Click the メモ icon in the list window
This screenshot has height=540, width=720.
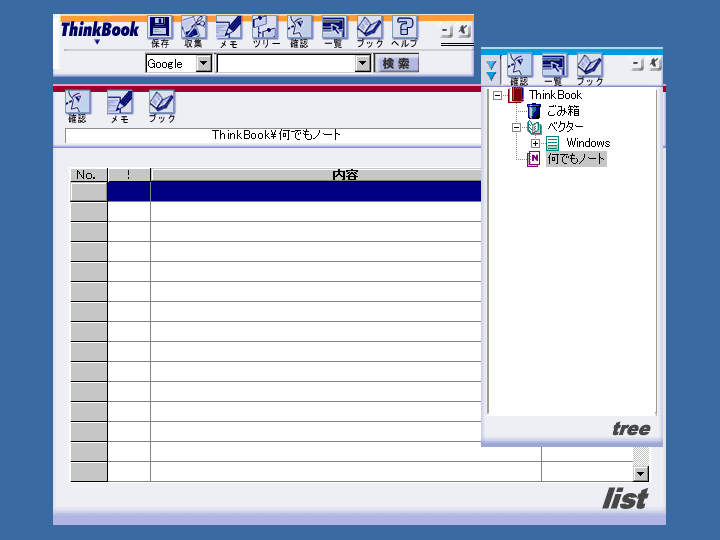[120, 107]
